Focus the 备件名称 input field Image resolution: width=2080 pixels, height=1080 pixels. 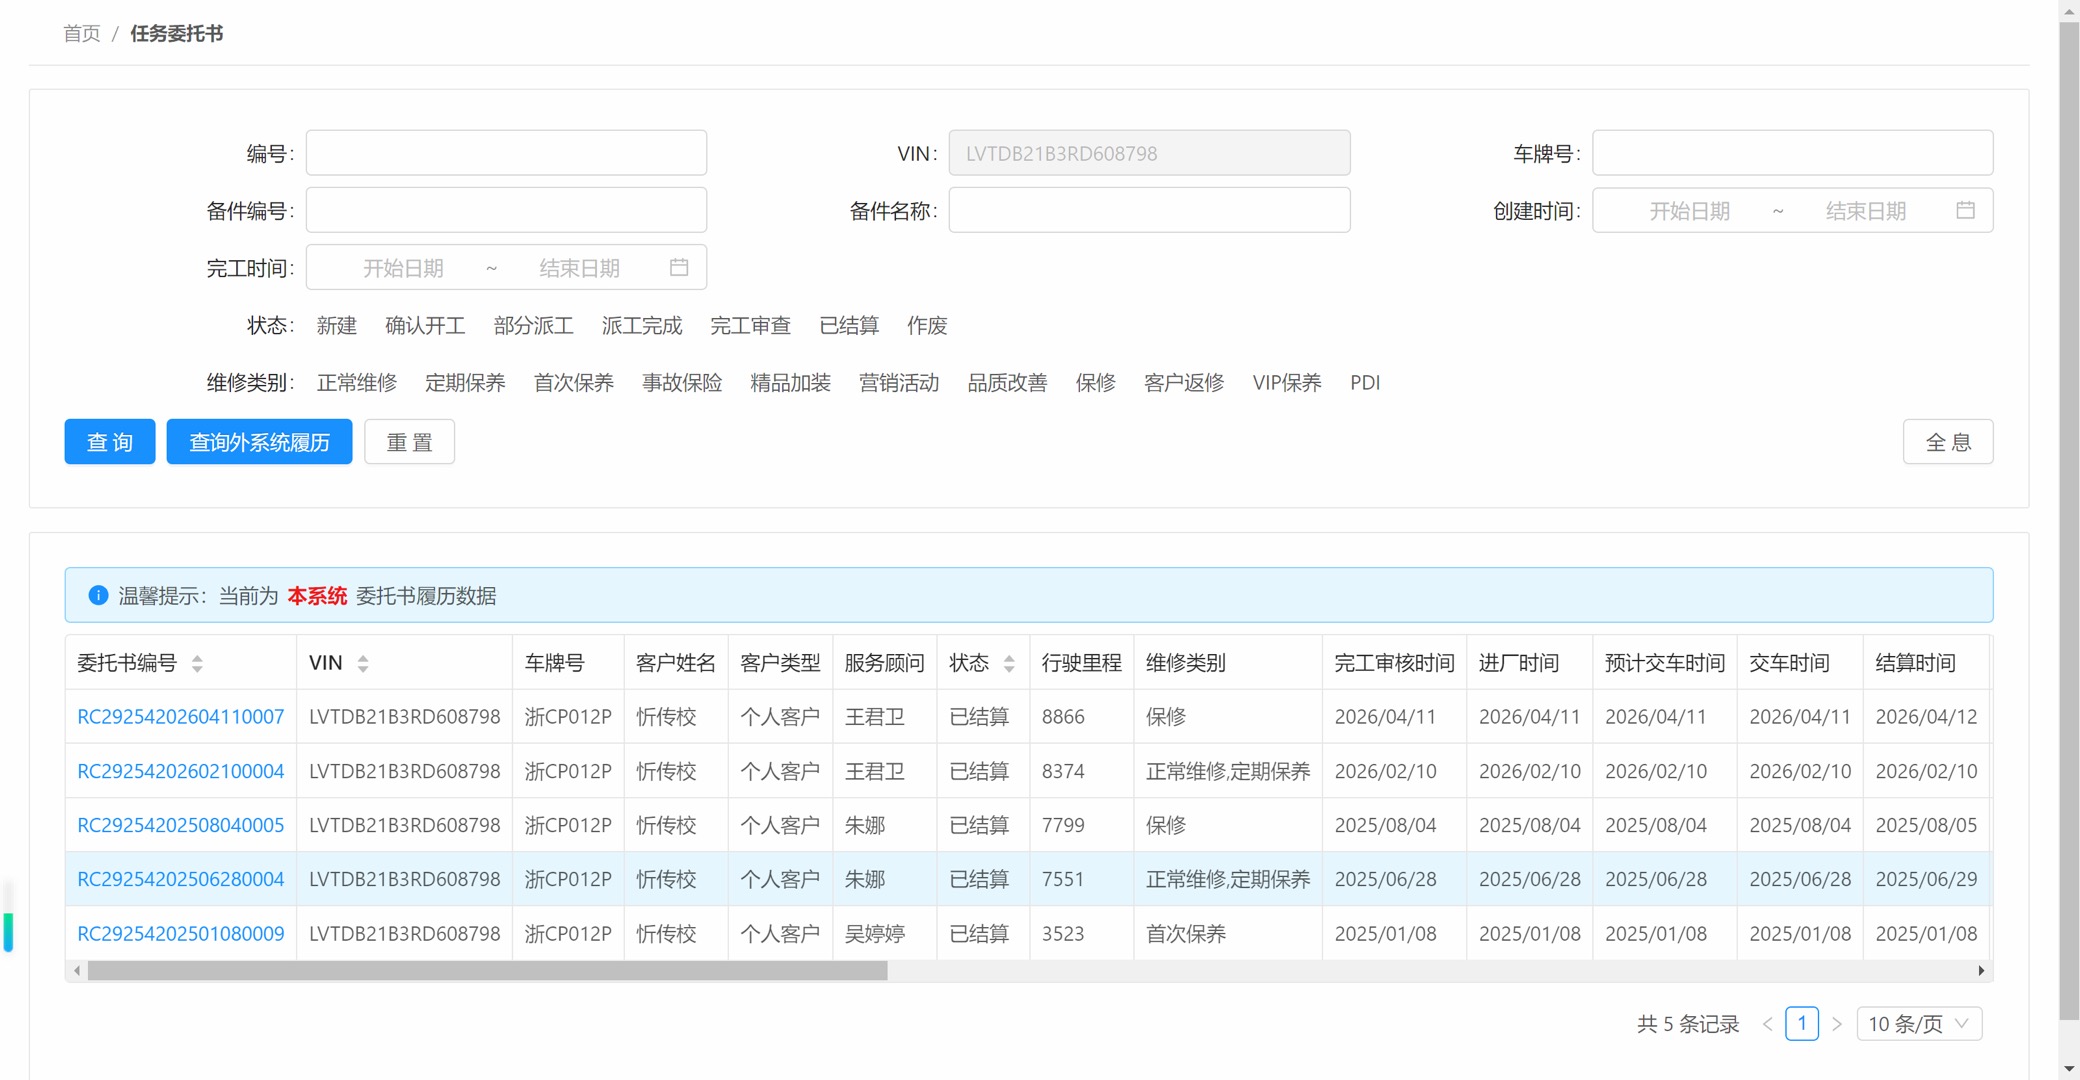click(x=1149, y=210)
